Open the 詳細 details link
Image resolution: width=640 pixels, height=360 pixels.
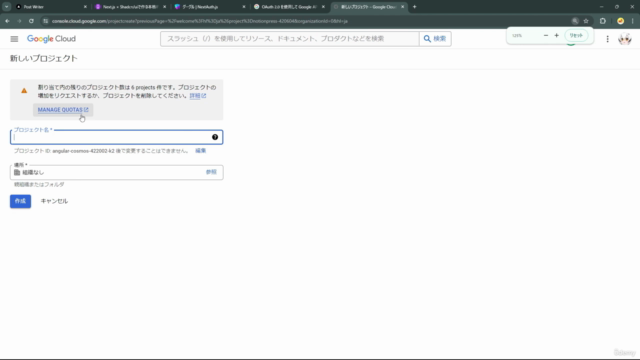click(198, 96)
